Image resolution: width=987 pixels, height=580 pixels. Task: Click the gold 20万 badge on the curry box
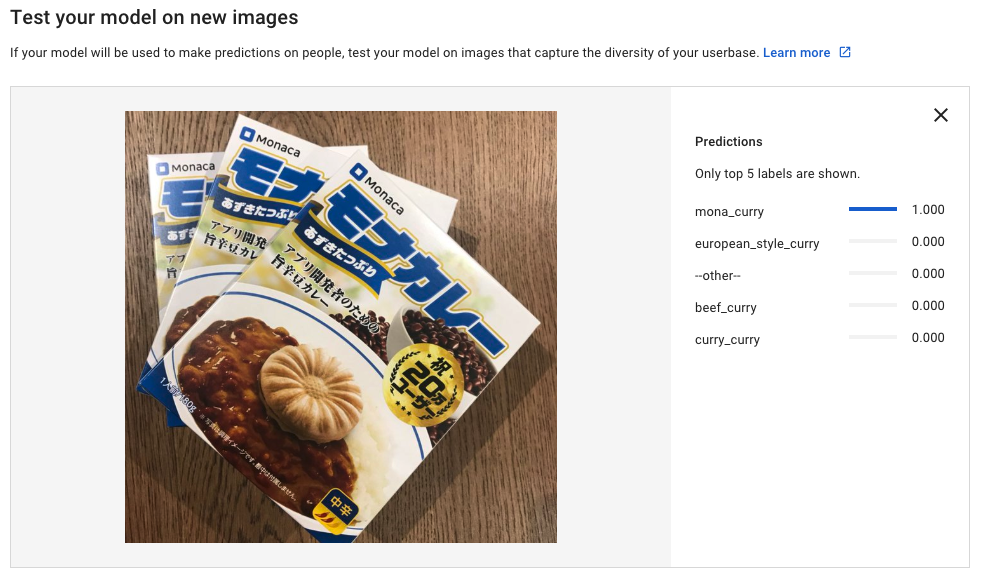coord(424,385)
